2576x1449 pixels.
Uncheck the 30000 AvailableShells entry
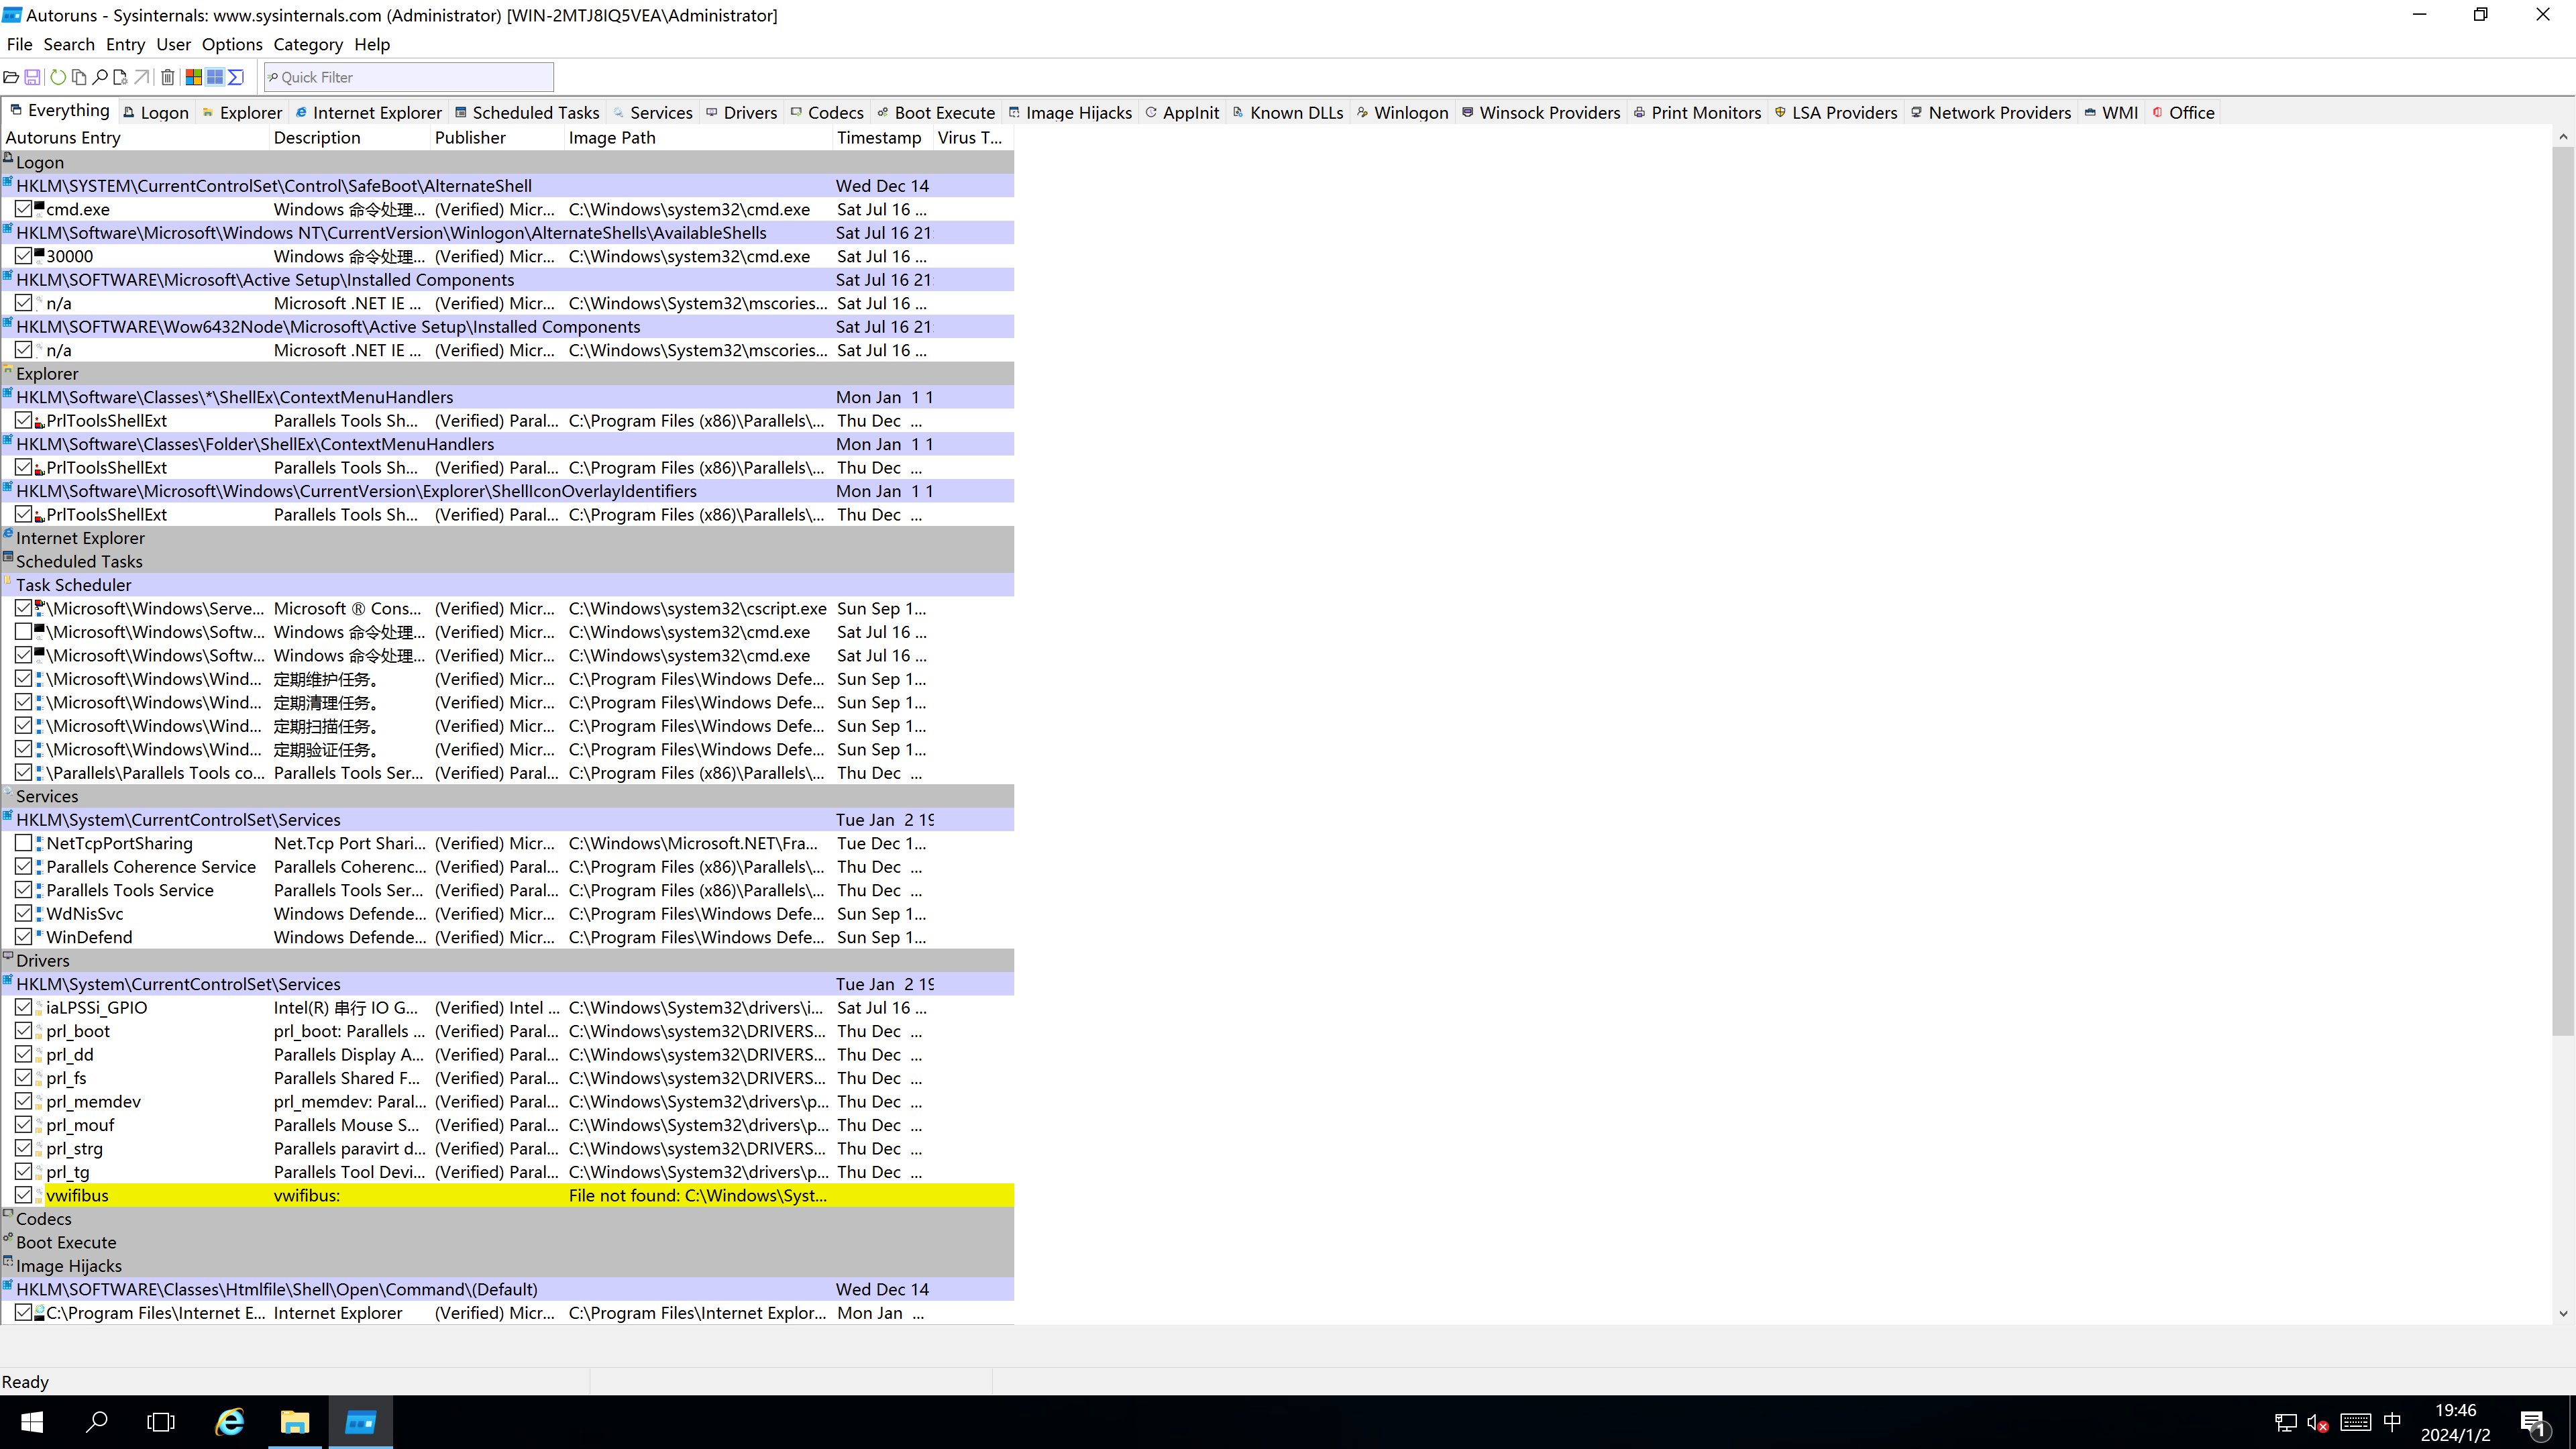tap(24, 256)
